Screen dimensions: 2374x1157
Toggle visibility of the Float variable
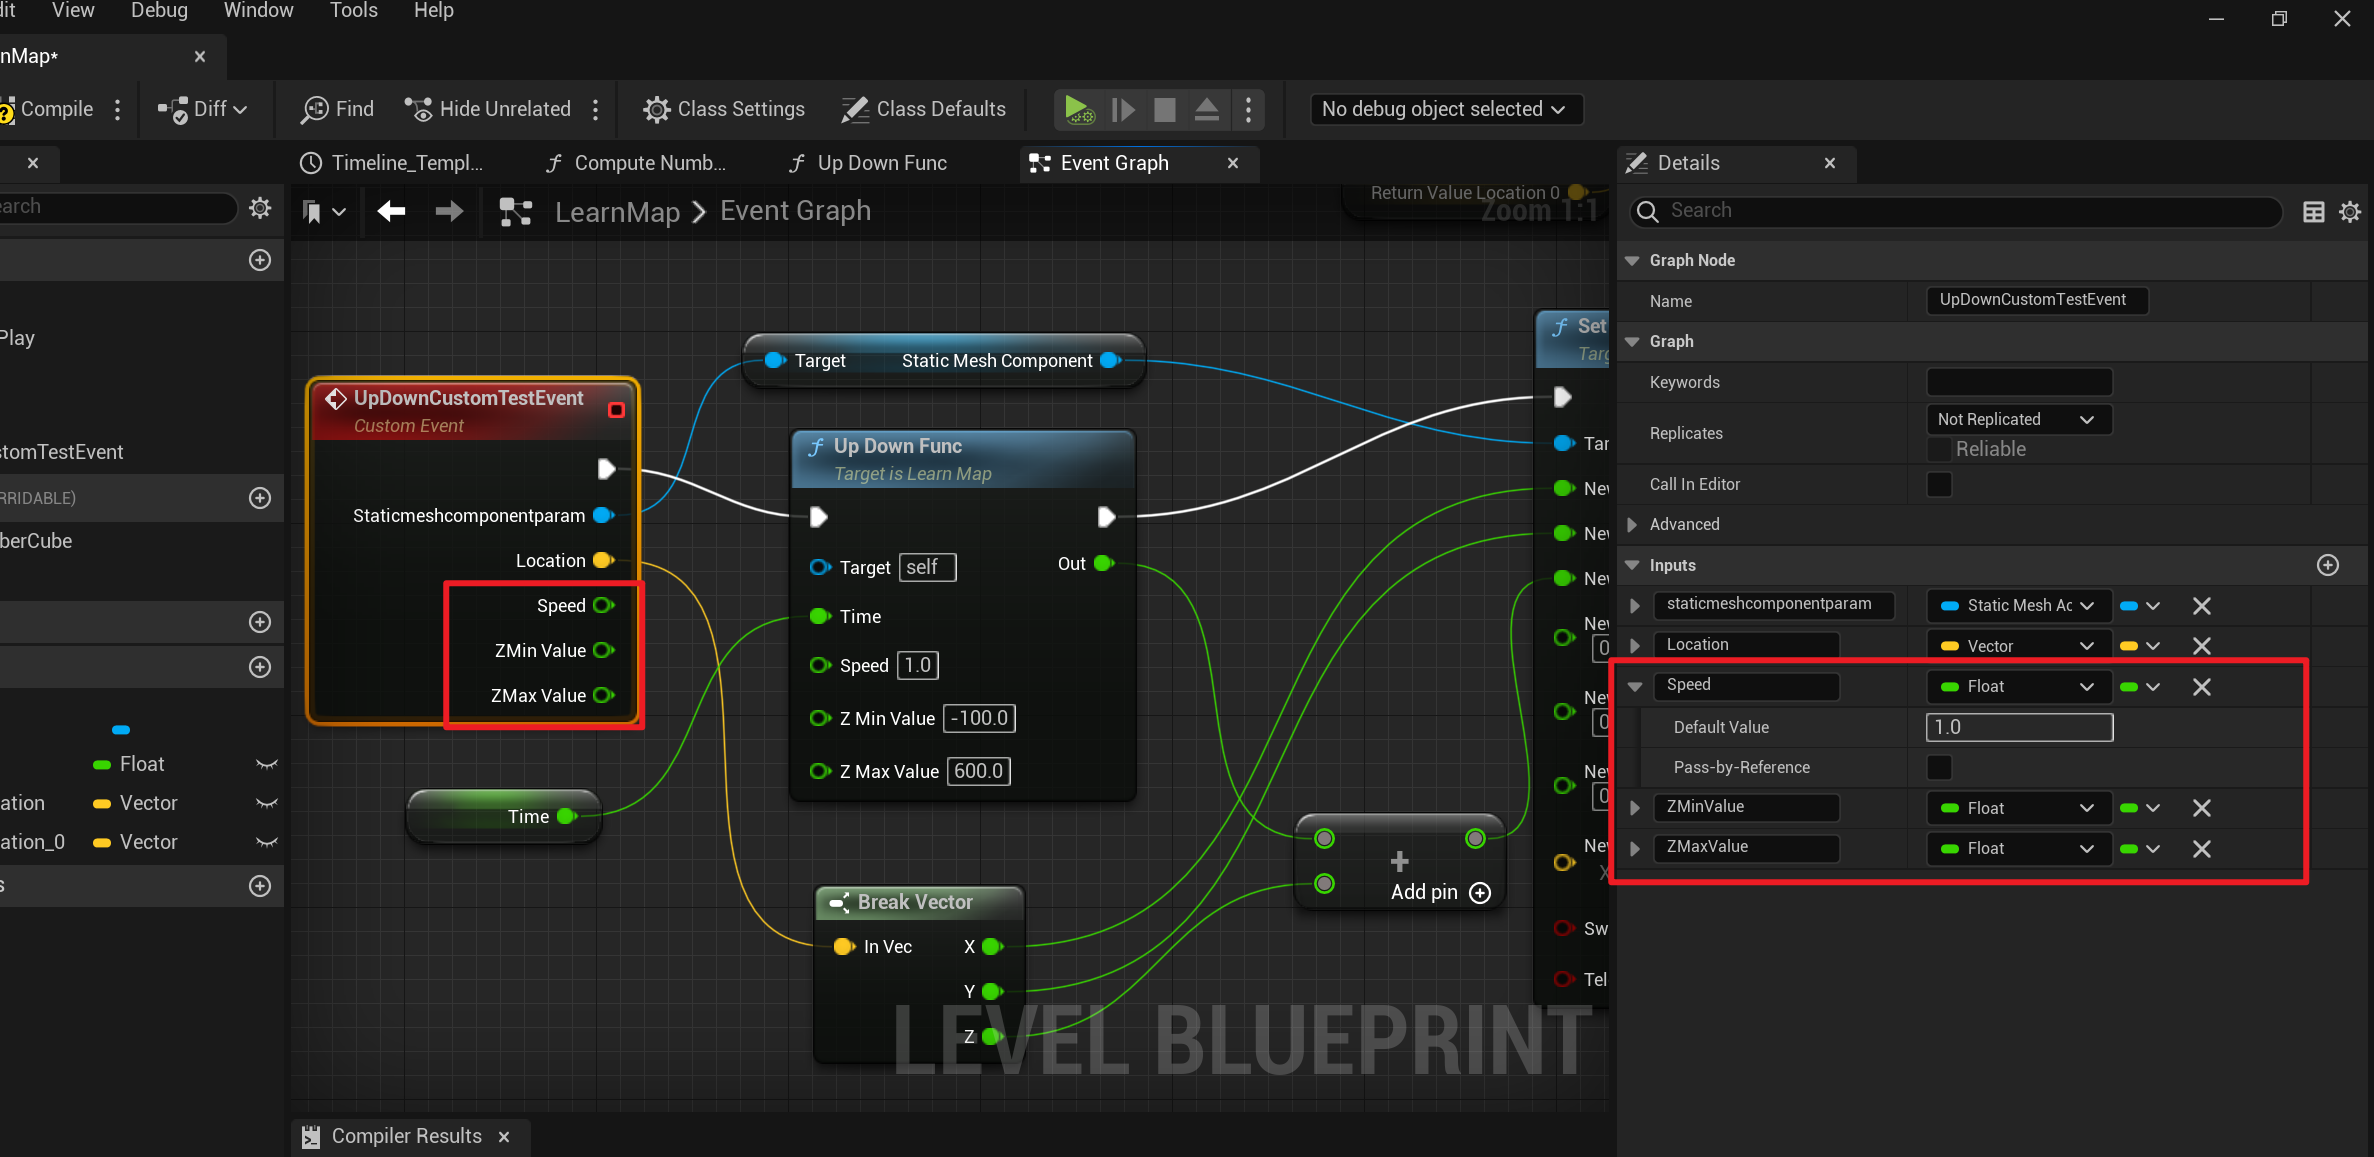(267, 764)
